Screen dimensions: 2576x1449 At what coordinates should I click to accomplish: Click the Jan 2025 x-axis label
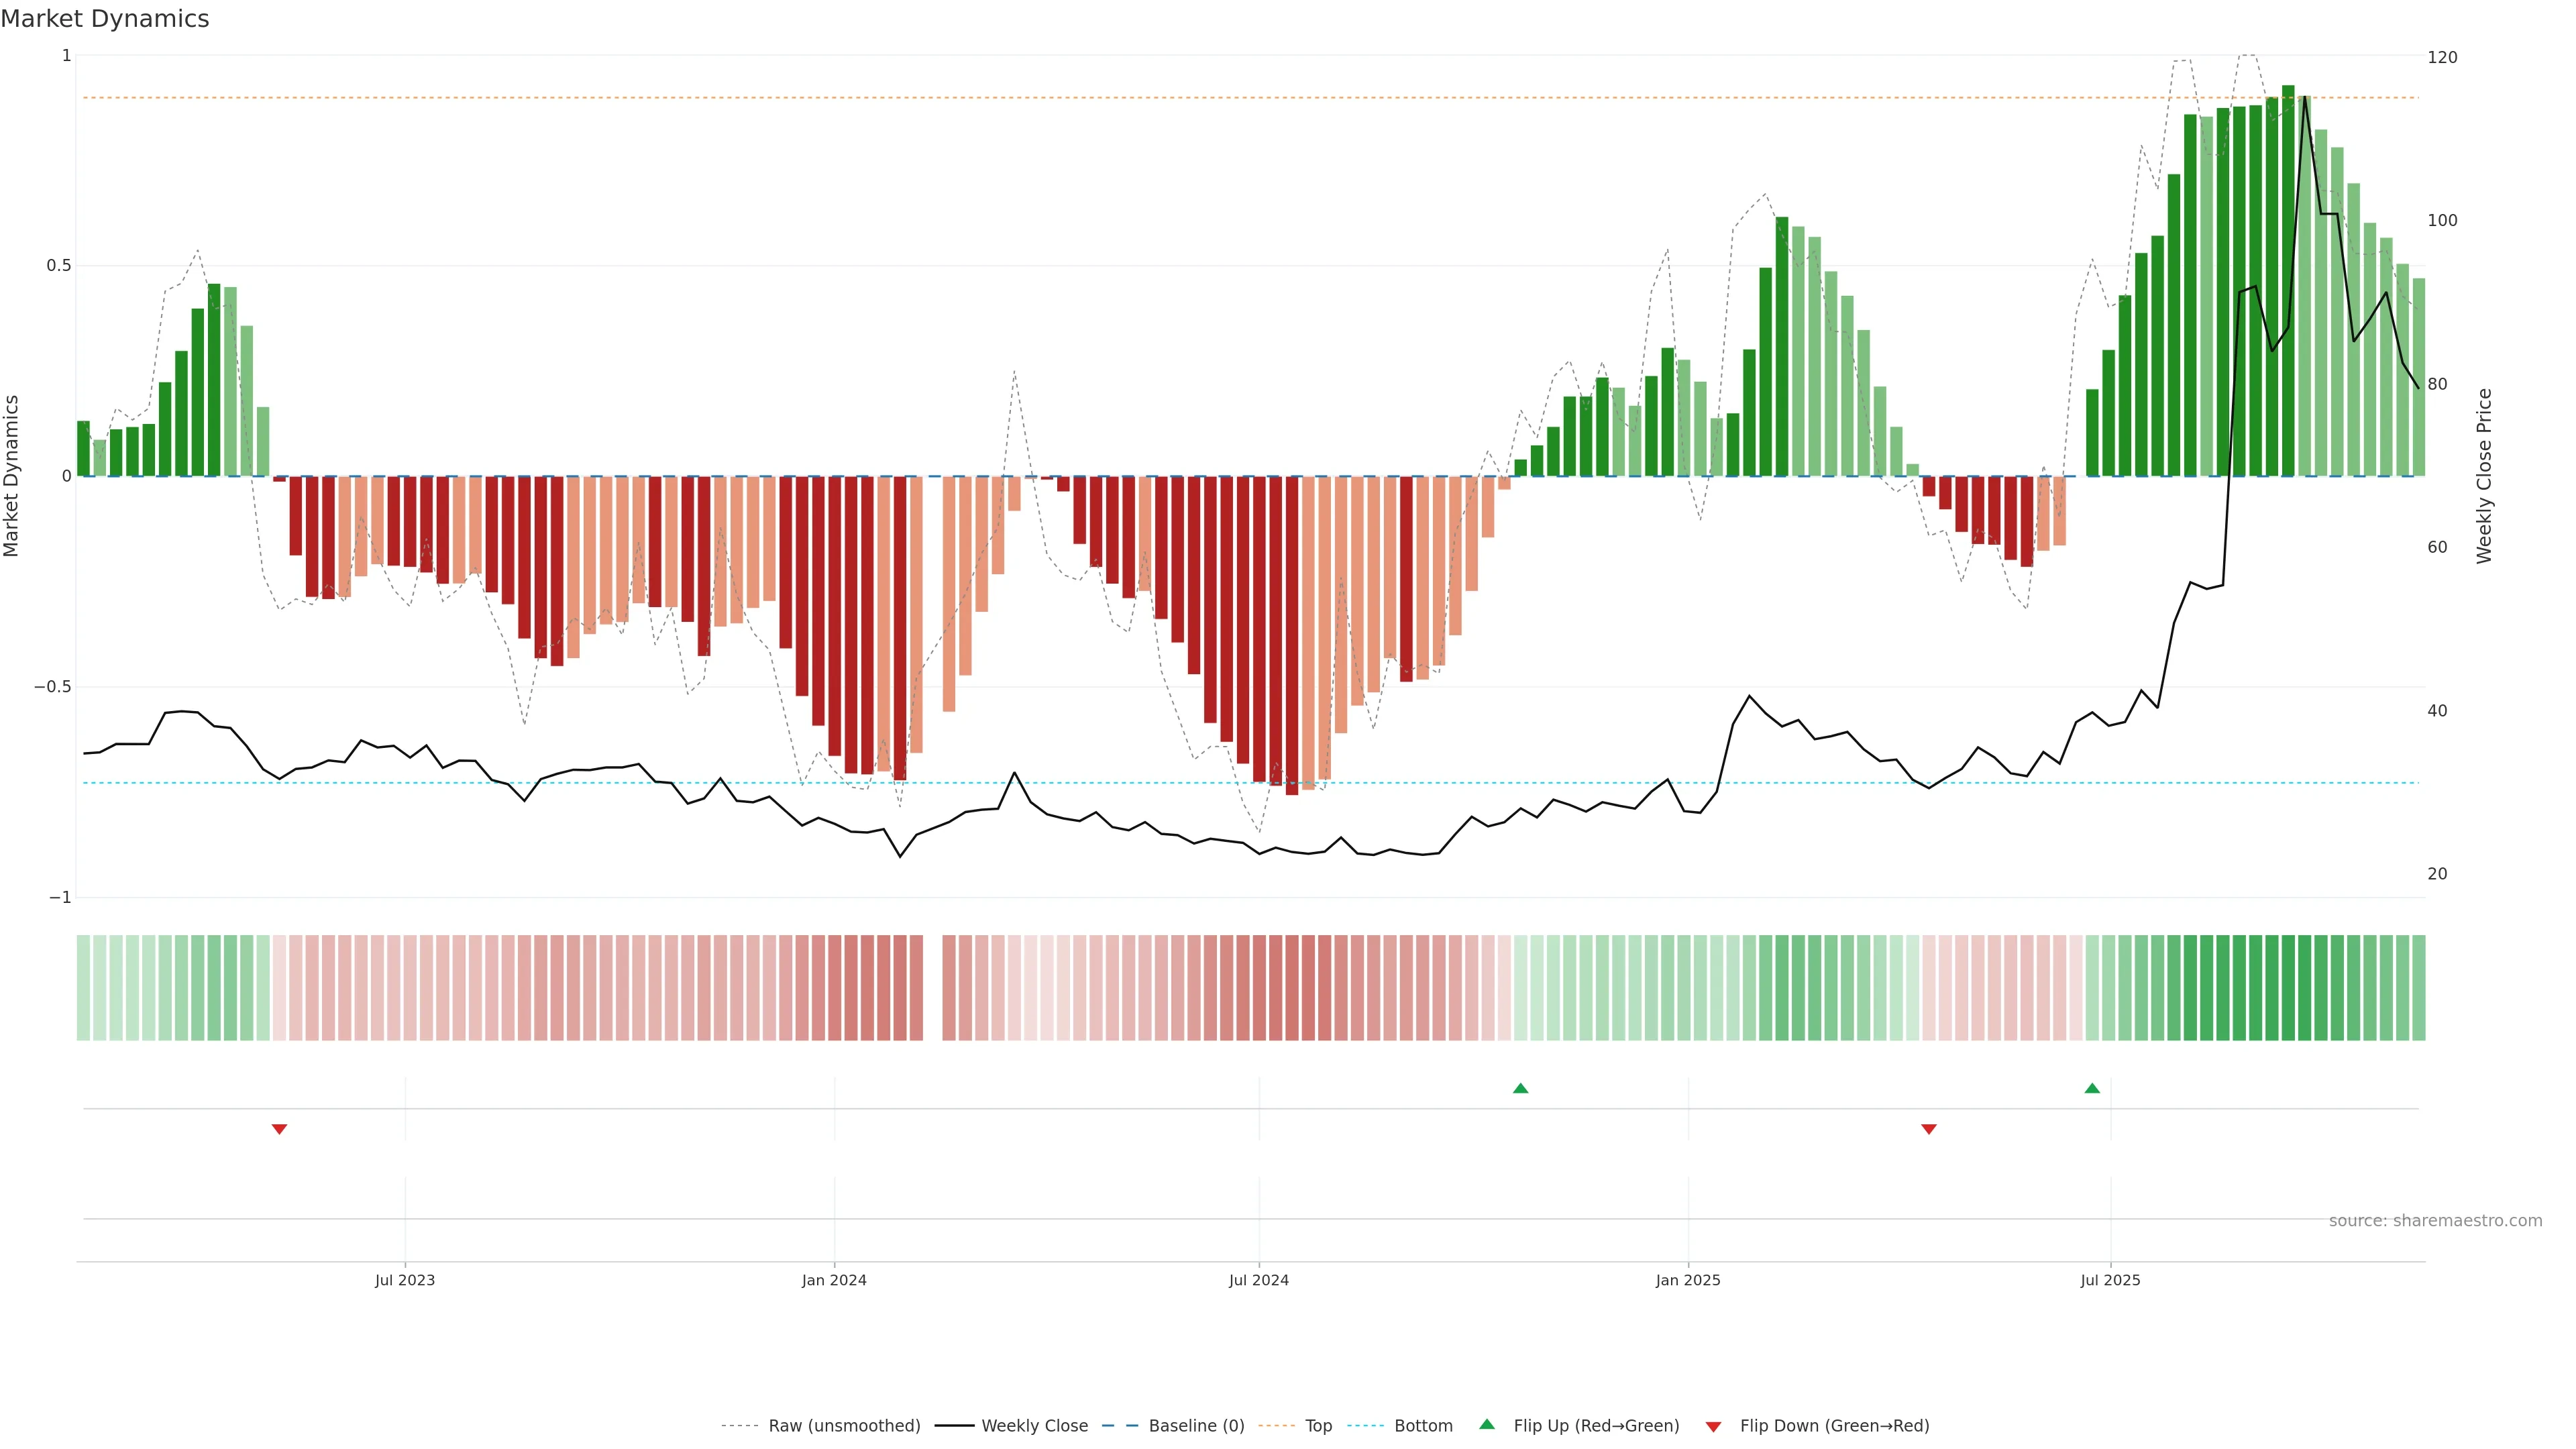coord(1688,1280)
